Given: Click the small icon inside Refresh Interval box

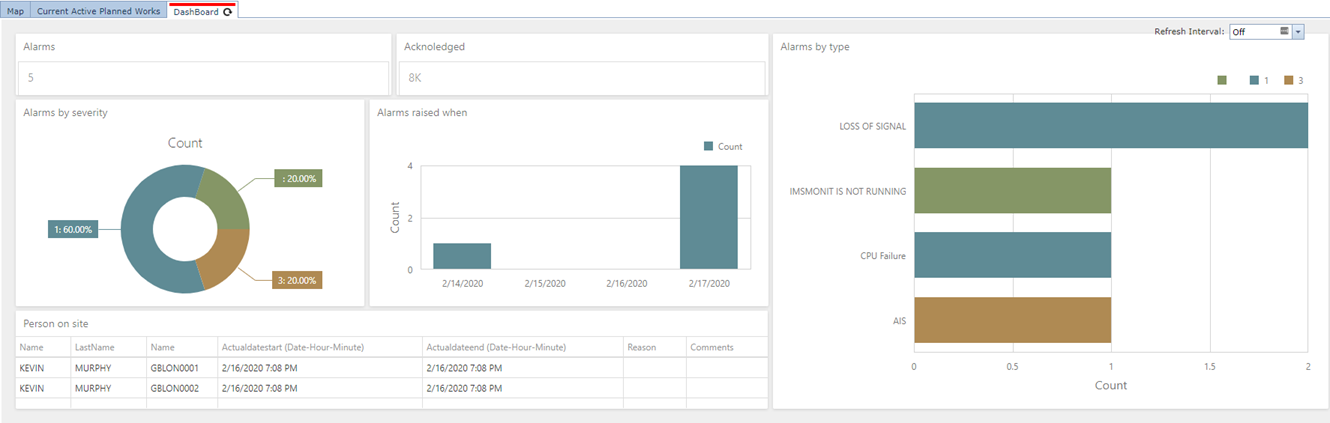Looking at the screenshot, I should [x=1283, y=32].
